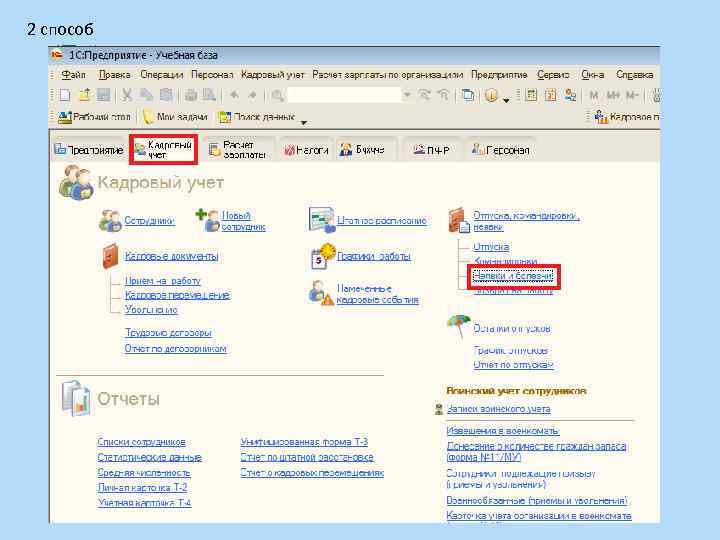Open the Кадровое перемещение link
720x540 pixels.
(x=177, y=295)
